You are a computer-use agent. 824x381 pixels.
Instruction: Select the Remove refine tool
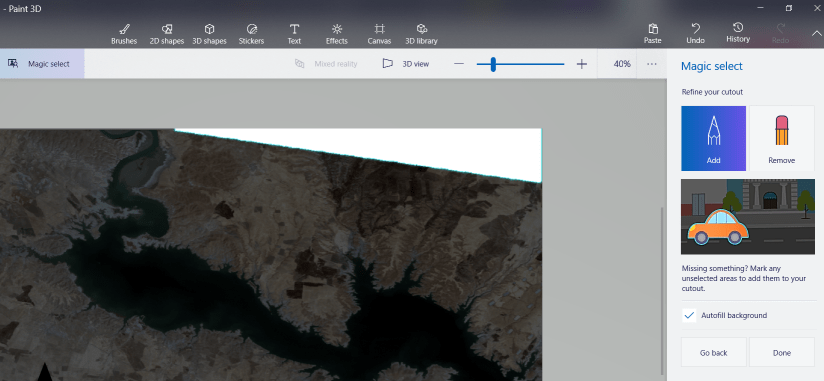click(x=781, y=138)
